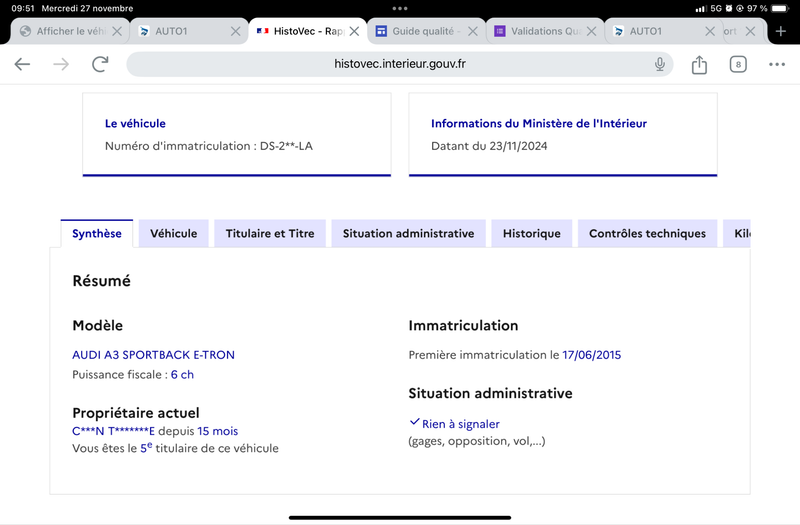Click the Résumé heading
800x525 pixels.
[x=102, y=281]
